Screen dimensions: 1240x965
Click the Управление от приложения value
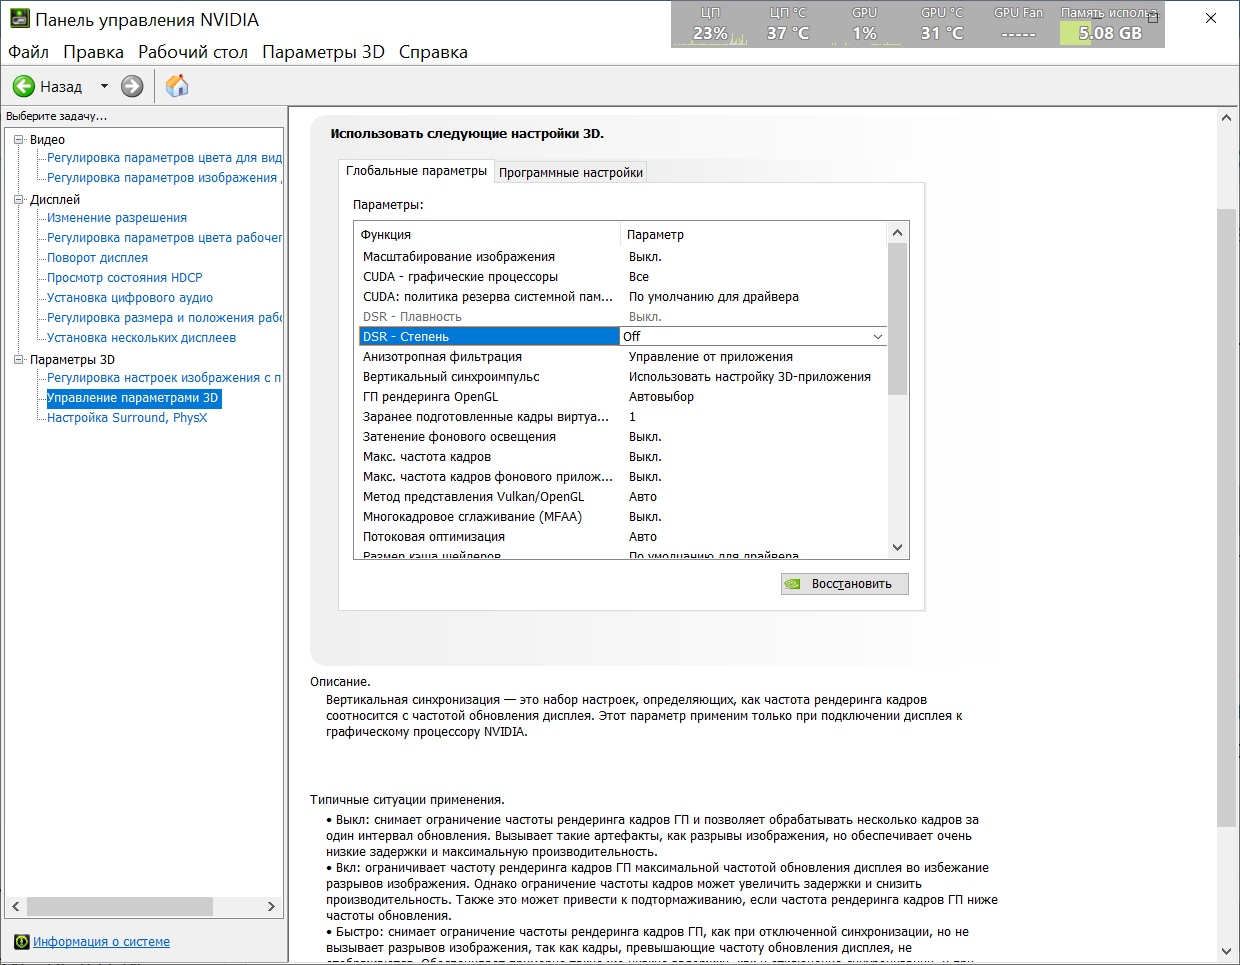tap(711, 357)
